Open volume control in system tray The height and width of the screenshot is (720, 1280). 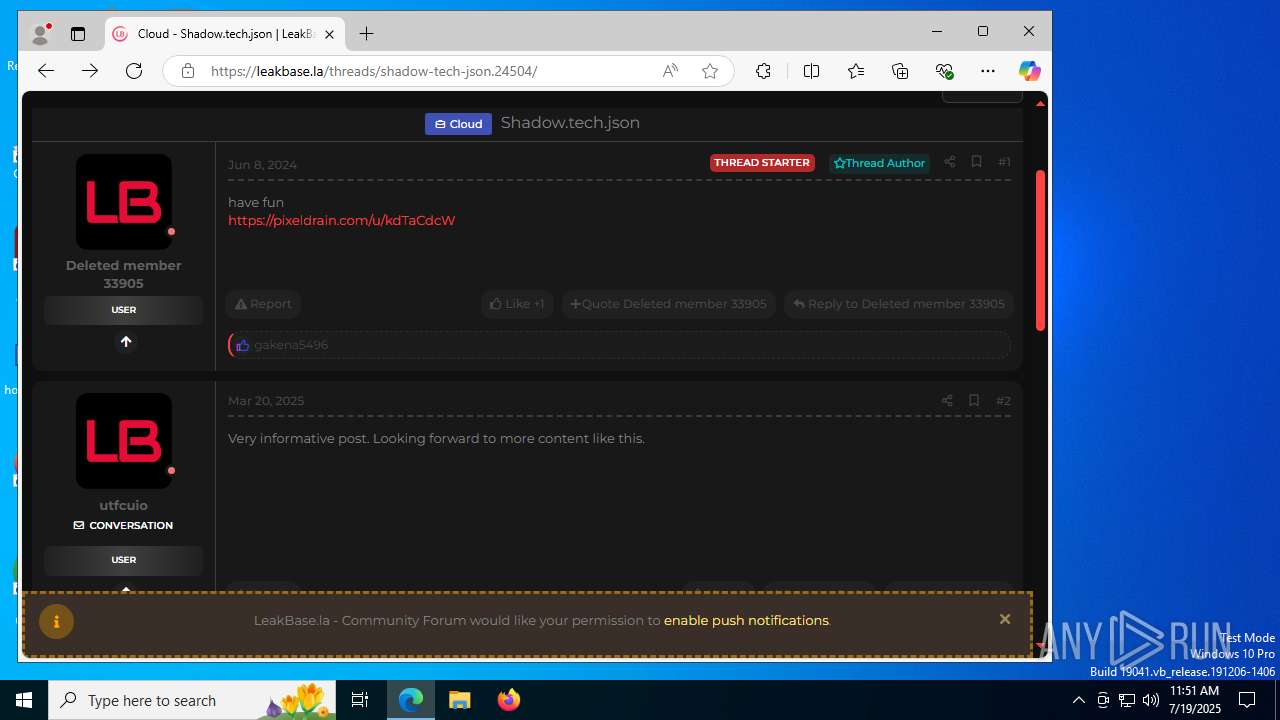coord(1150,700)
